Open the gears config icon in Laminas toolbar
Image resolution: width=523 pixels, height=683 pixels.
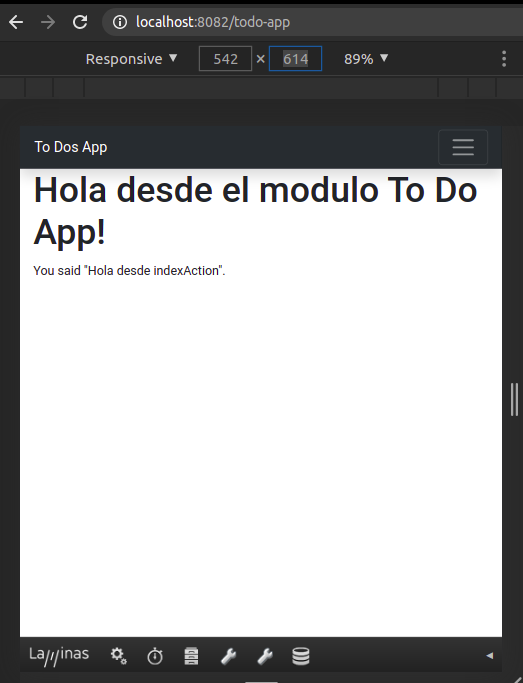click(x=118, y=656)
